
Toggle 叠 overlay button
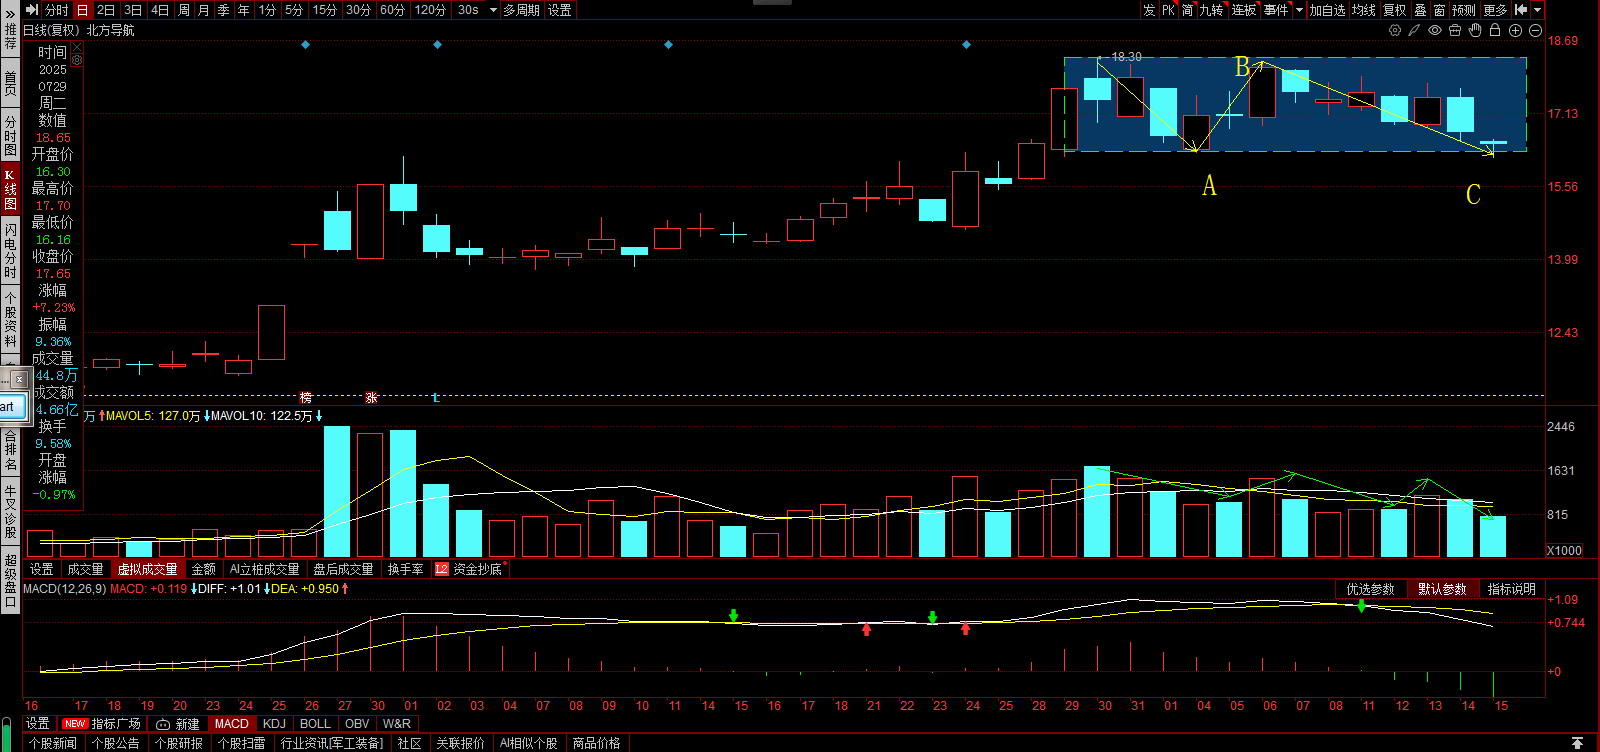point(1420,10)
